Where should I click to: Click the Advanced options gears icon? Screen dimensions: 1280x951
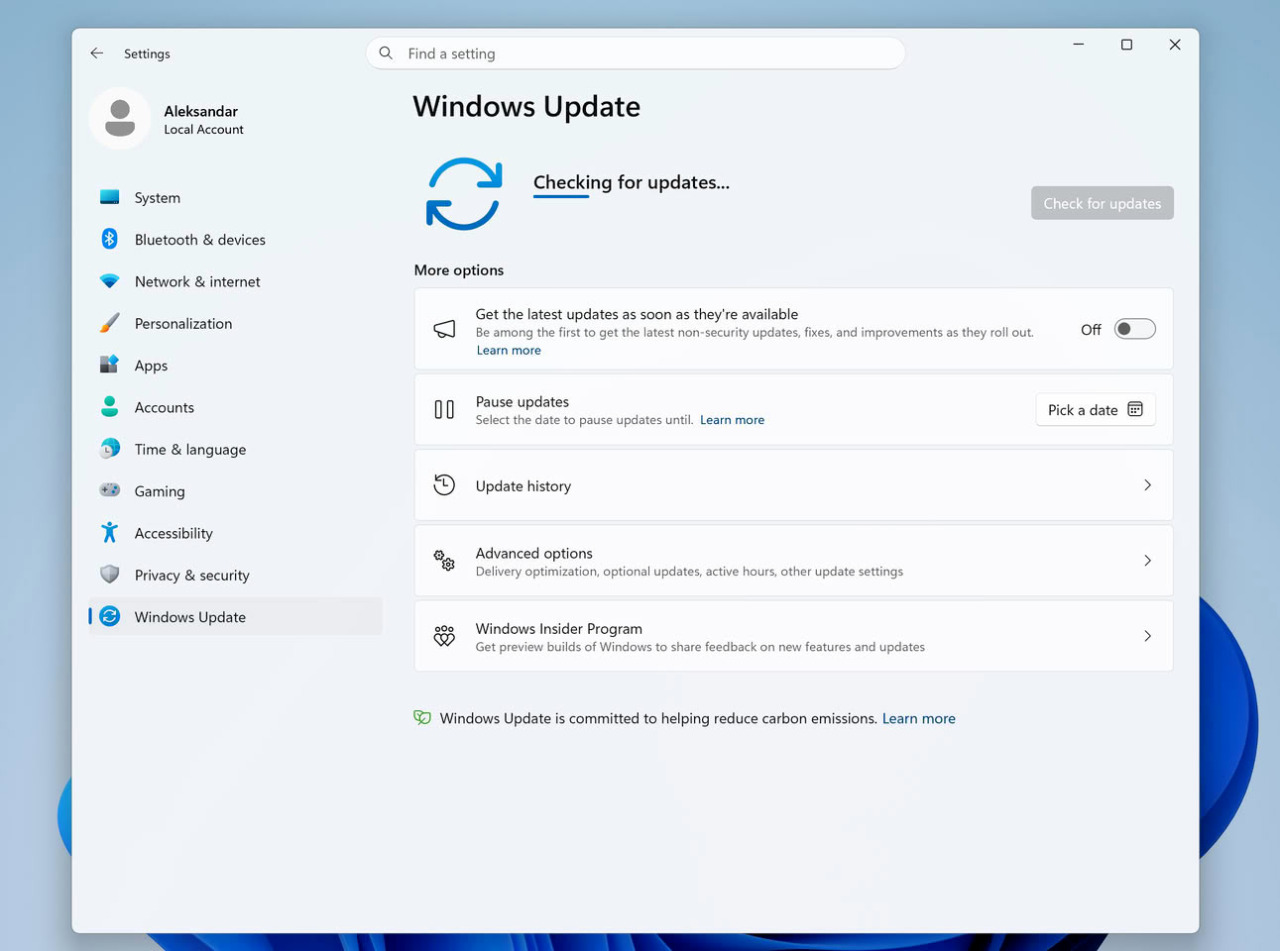coord(444,560)
